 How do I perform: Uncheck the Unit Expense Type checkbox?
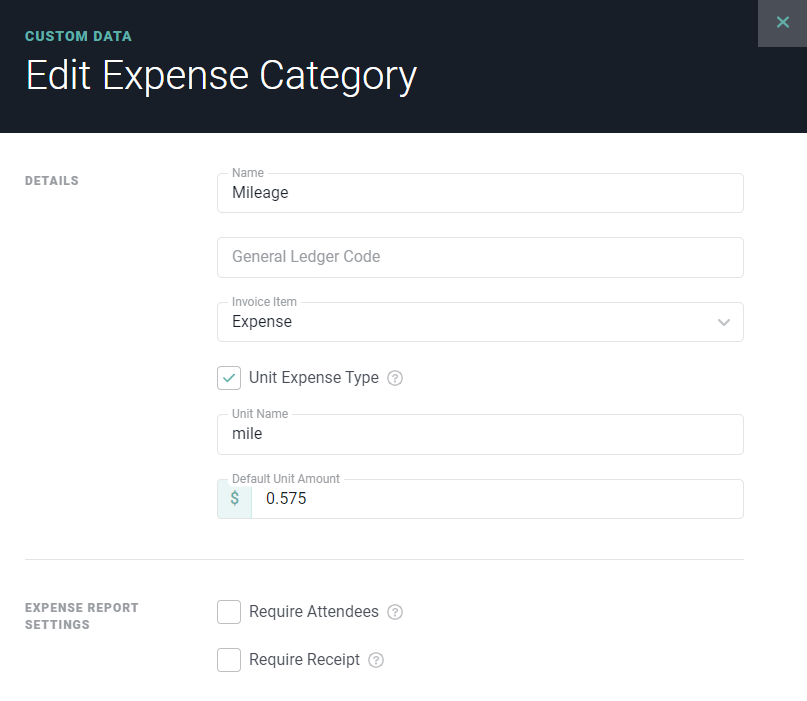pos(229,378)
